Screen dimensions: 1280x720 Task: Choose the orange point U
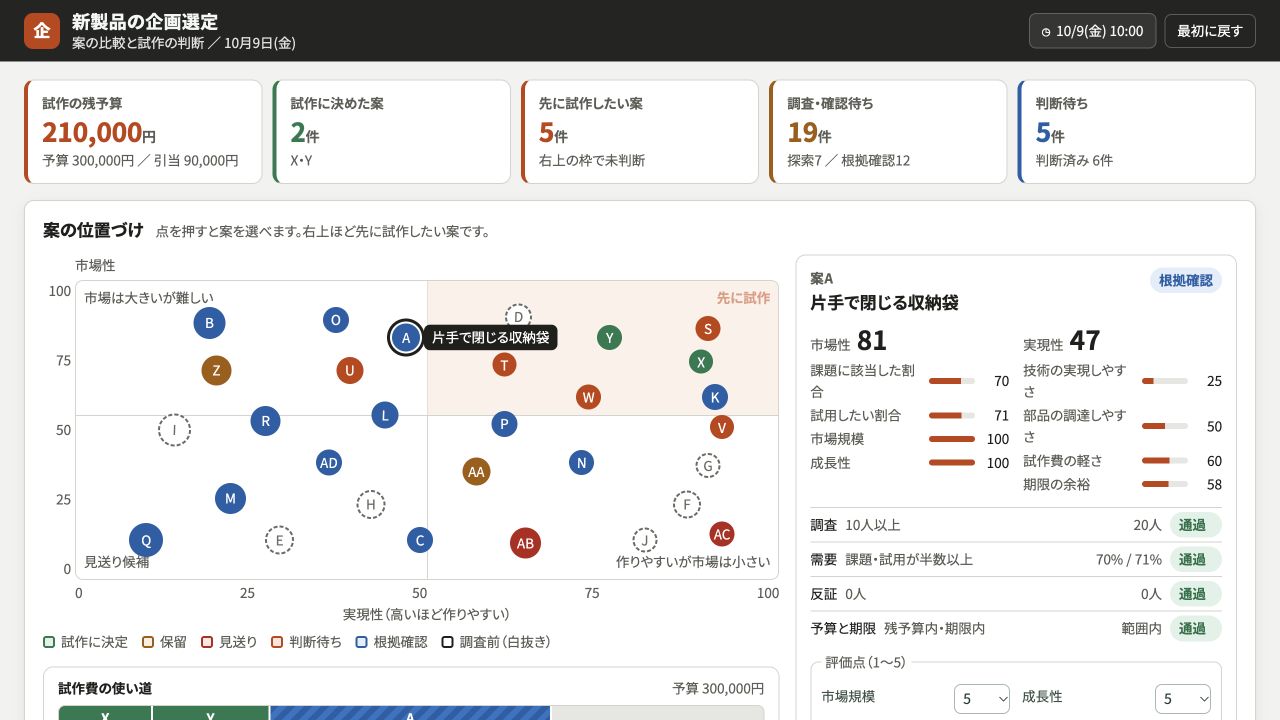point(350,371)
